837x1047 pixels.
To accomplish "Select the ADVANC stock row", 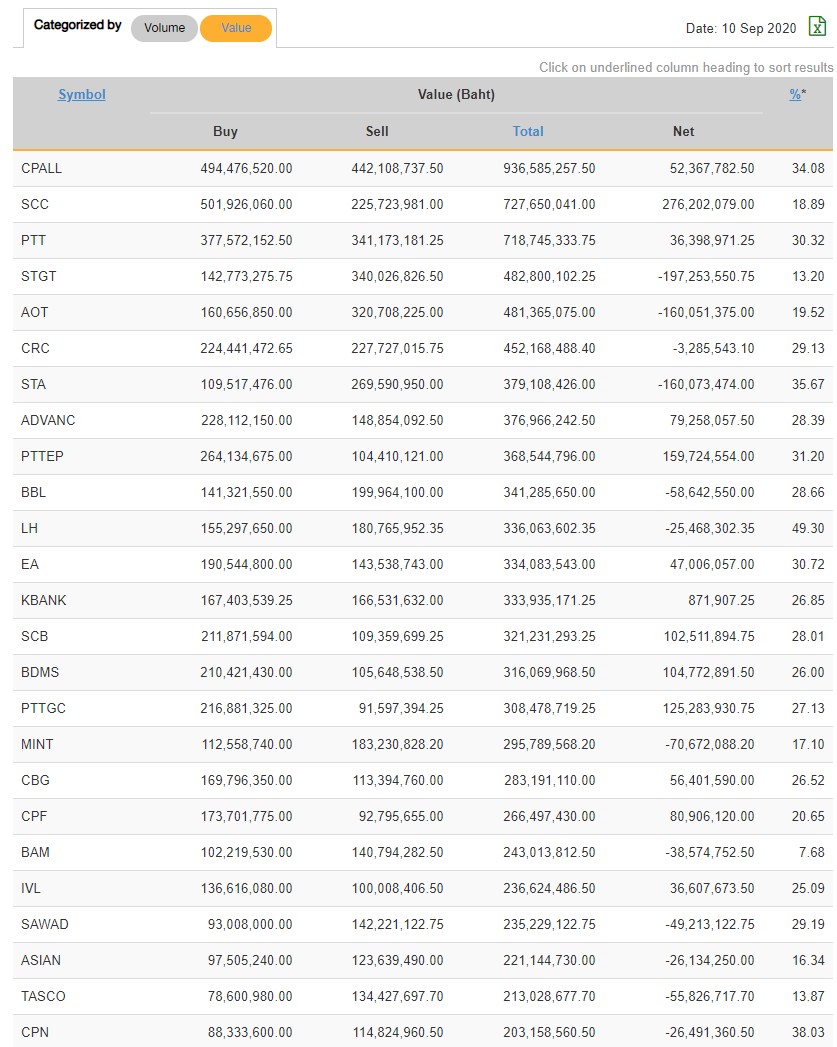I will [x=48, y=420].
